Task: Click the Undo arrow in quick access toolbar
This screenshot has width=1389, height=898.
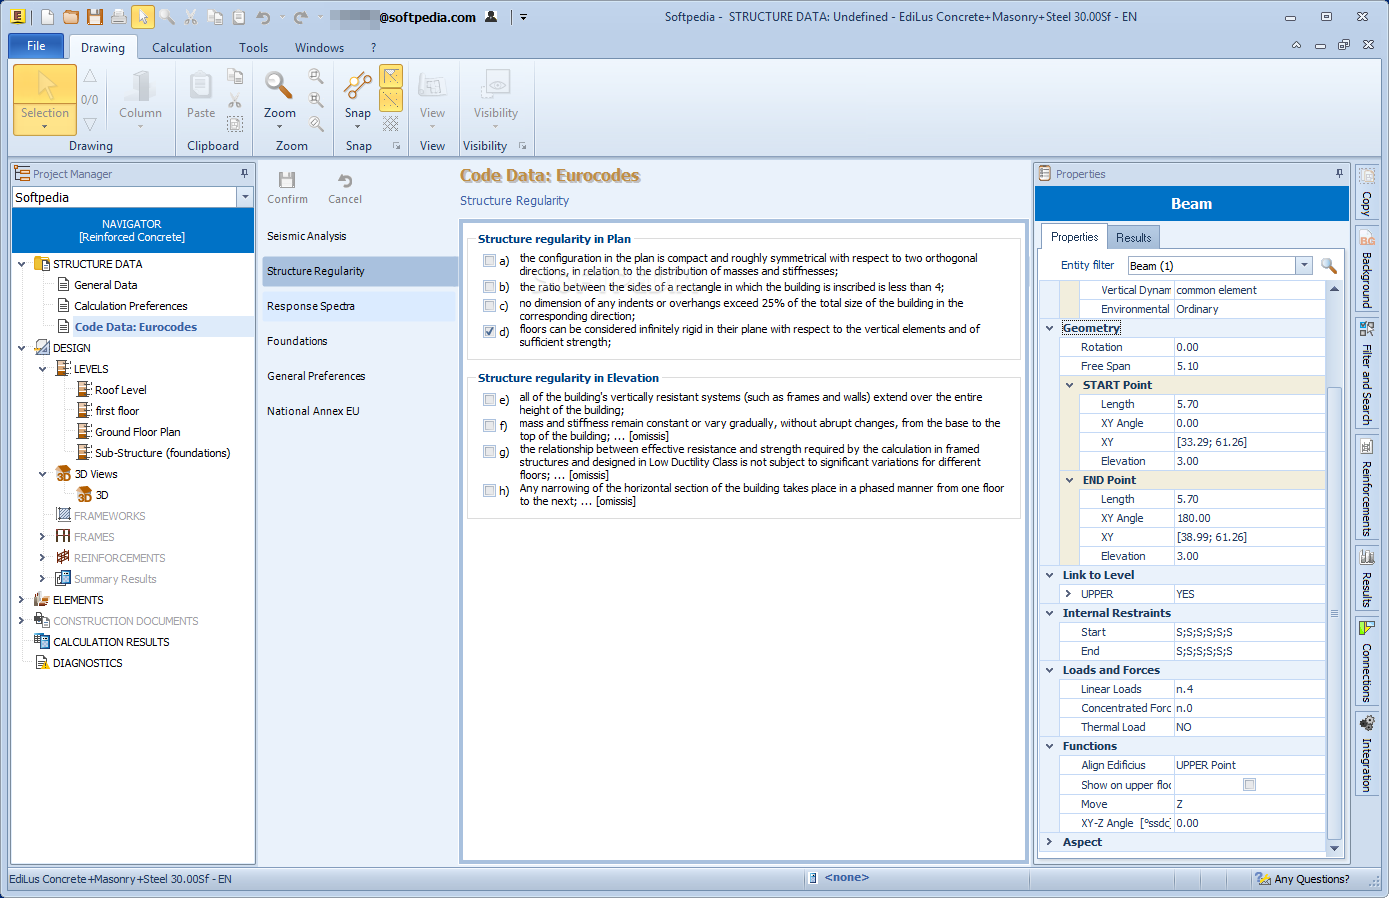Action: point(263,17)
